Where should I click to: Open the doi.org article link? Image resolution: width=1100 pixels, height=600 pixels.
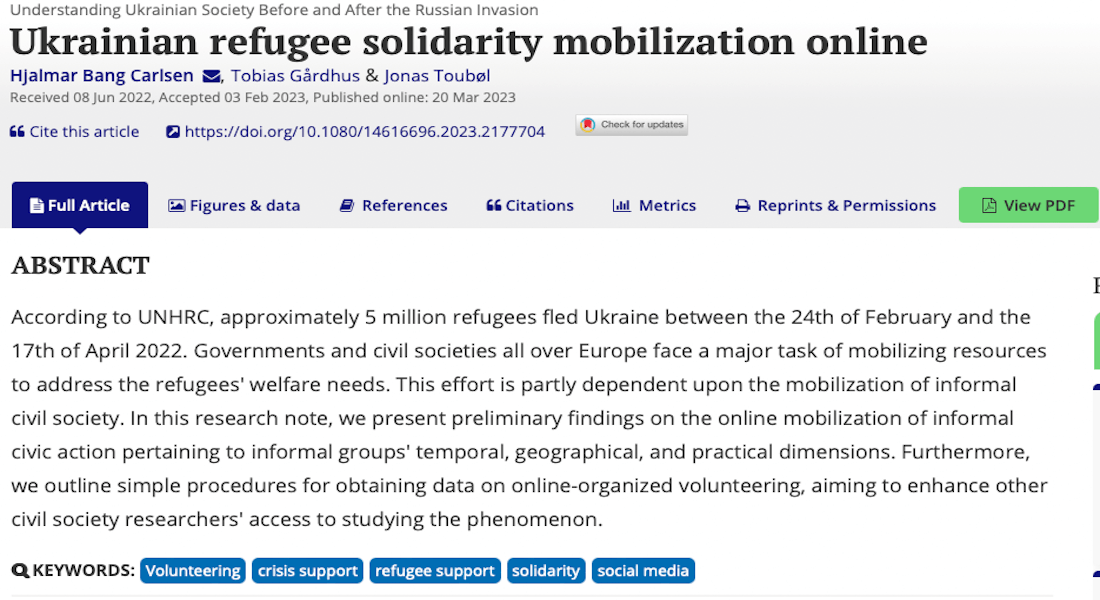(365, 131)
